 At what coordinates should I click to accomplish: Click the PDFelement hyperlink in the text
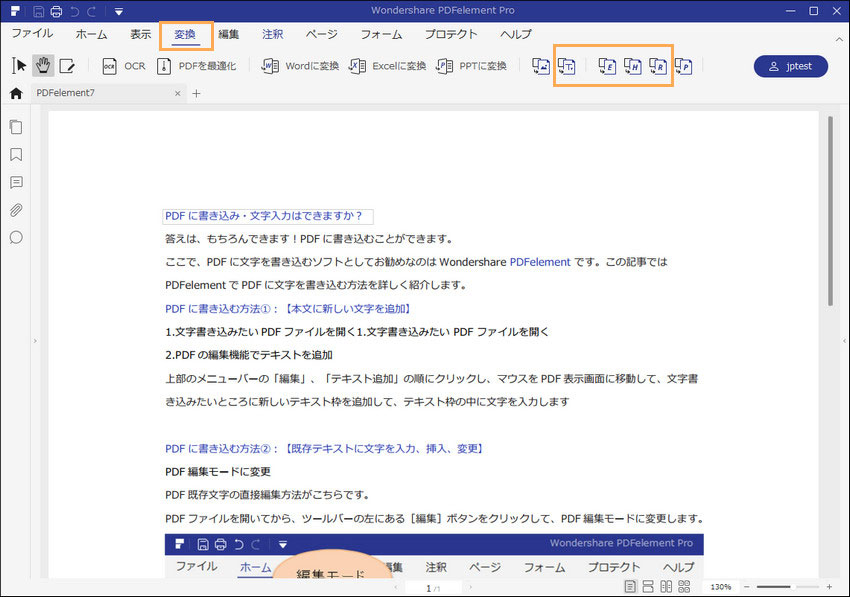540,262
